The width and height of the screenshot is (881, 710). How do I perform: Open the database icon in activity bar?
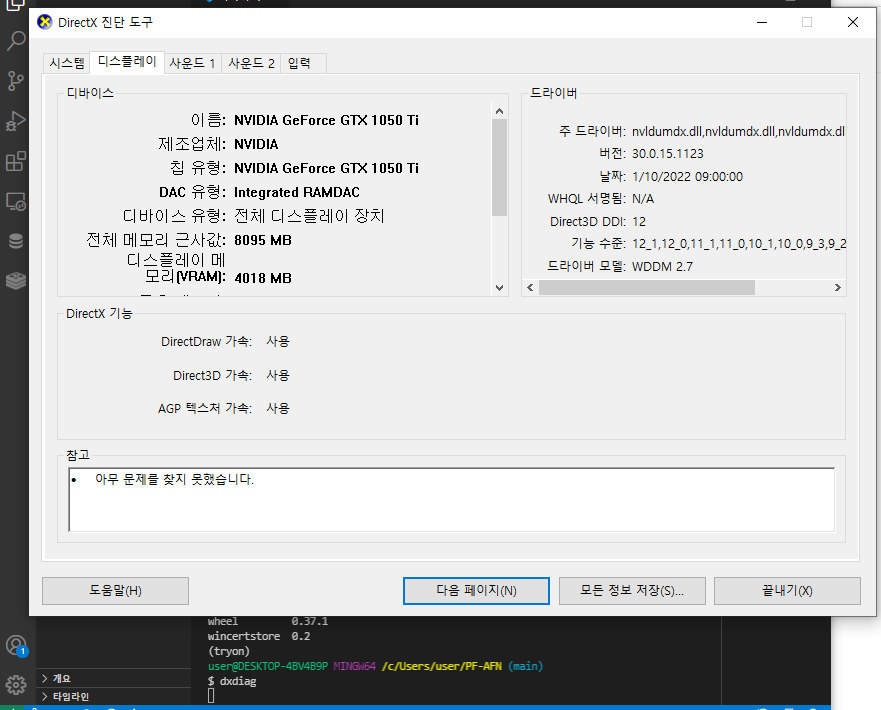point(15,241)
